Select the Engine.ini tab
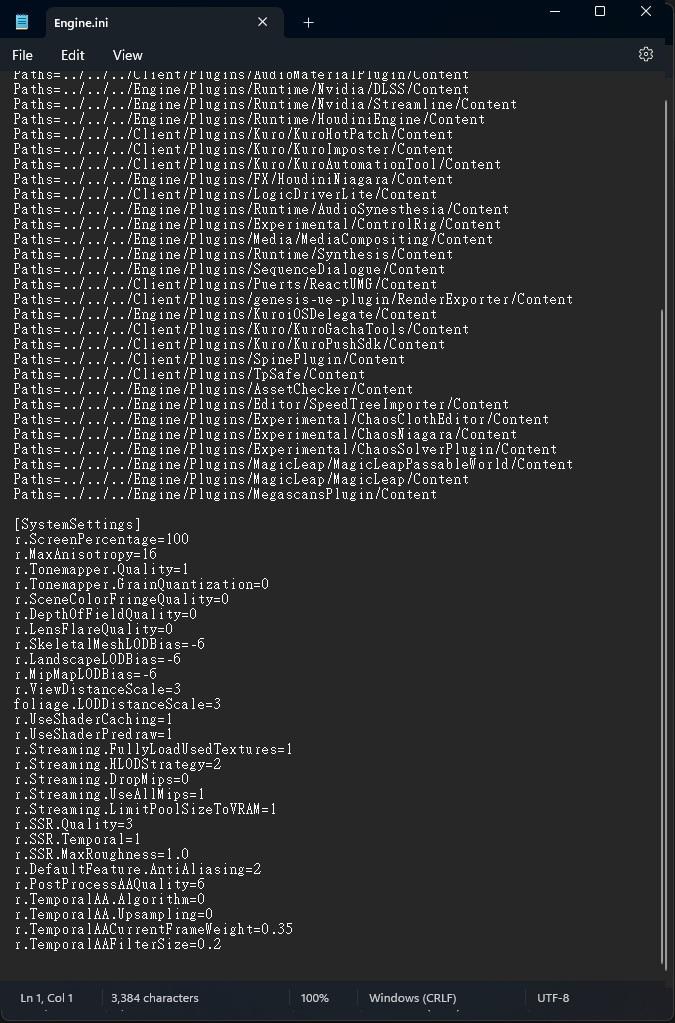The image size is (675, 1023). [140, 22]
